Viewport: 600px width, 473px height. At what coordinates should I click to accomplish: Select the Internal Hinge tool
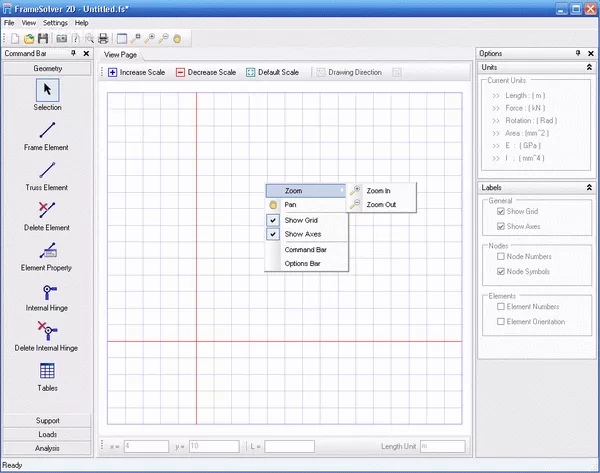pos(47,297)
